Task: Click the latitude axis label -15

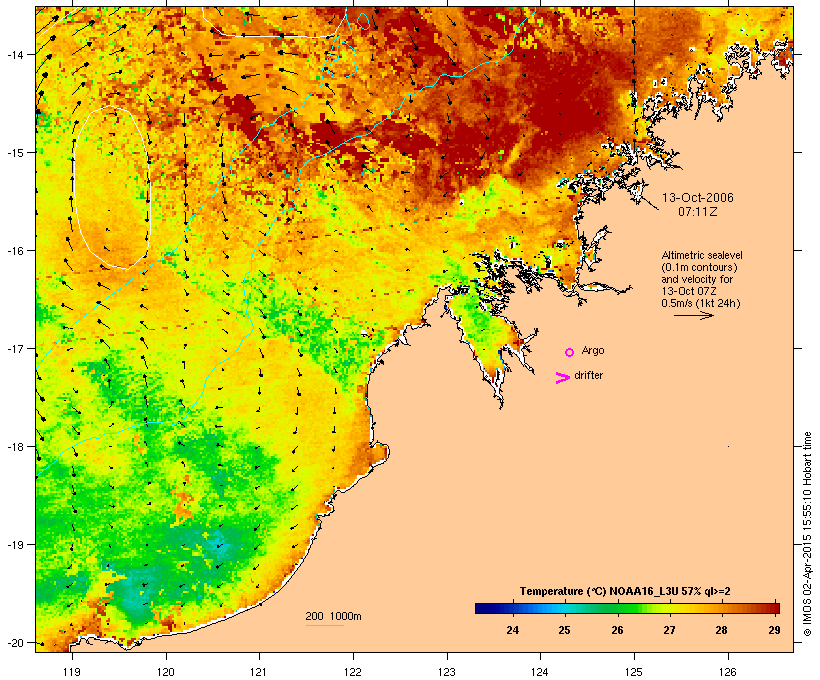Action: pos(14,153)
